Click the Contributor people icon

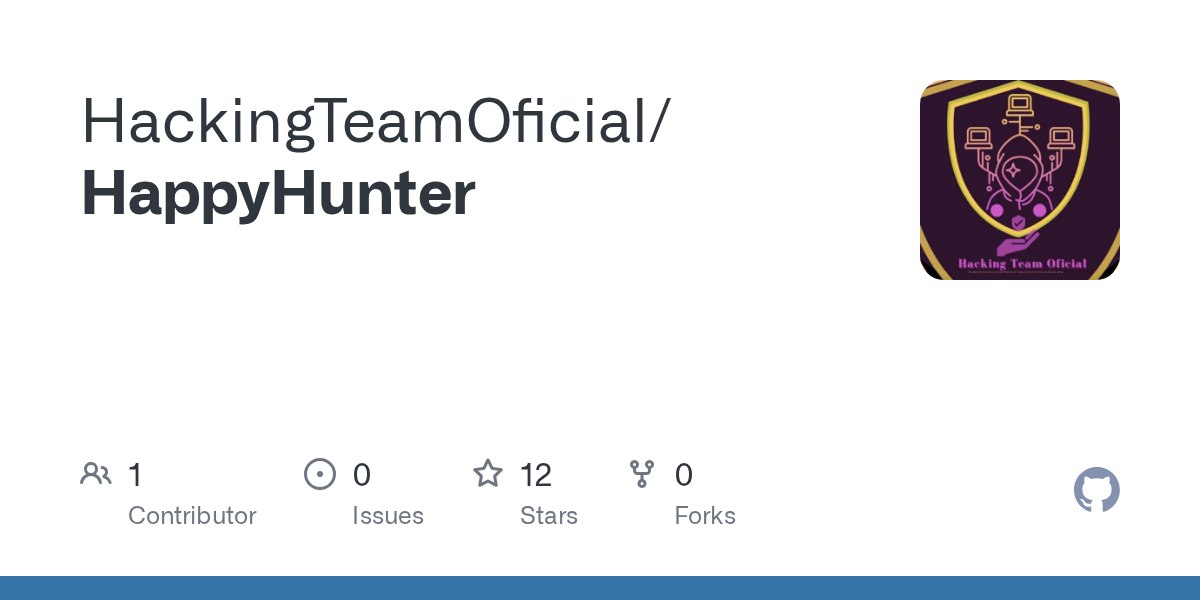[x=96, y=474]
